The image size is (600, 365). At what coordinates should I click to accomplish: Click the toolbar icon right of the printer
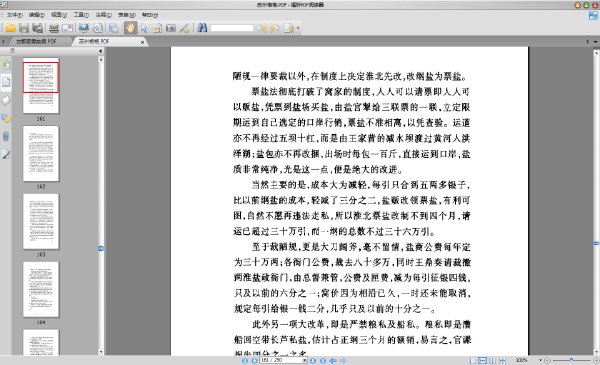(x=67, y=28)
